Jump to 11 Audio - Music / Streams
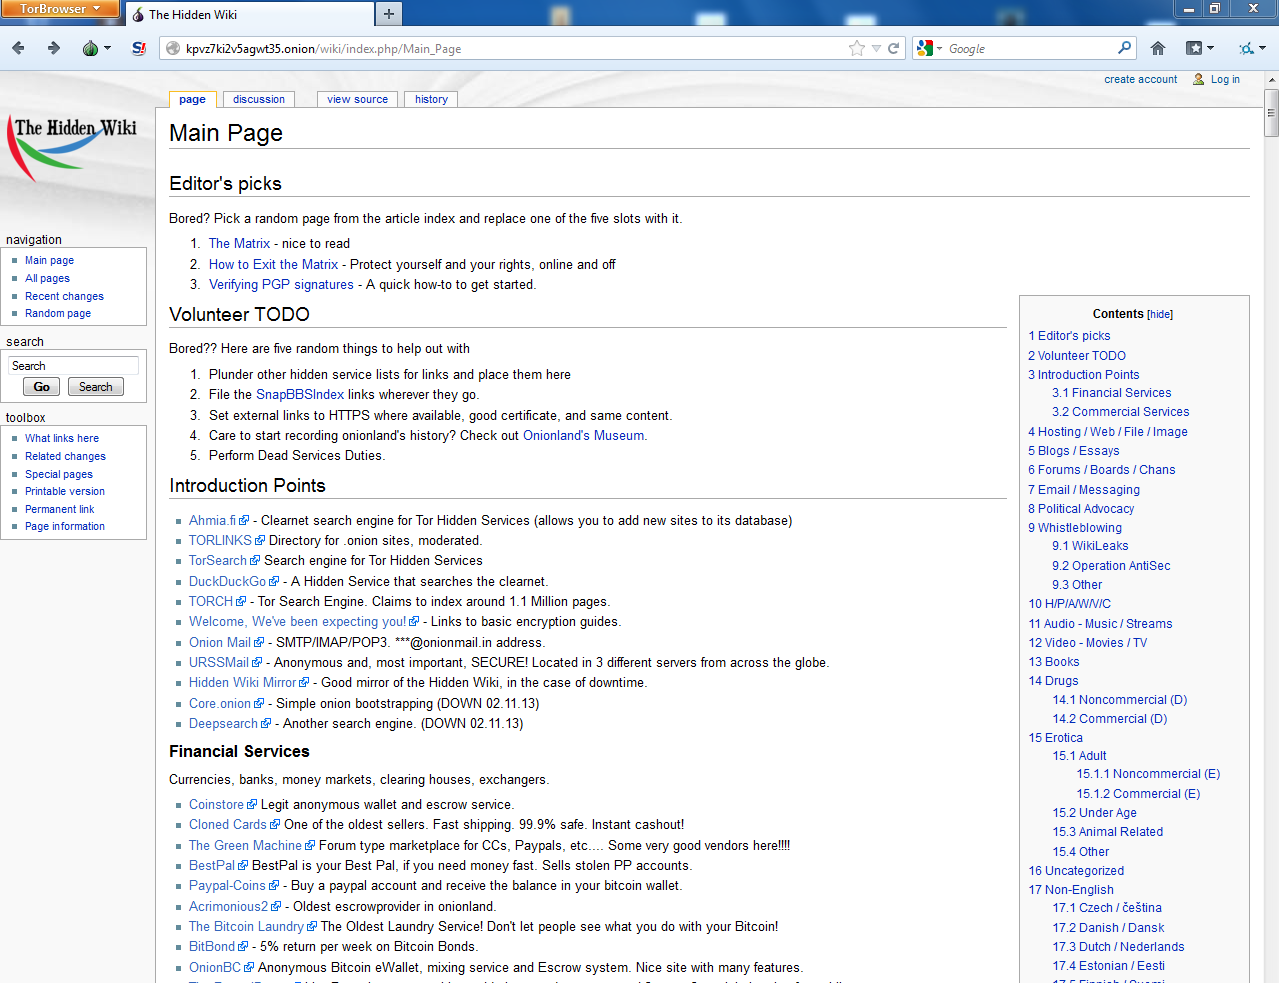The image size is (1279, 983). 1100,624
